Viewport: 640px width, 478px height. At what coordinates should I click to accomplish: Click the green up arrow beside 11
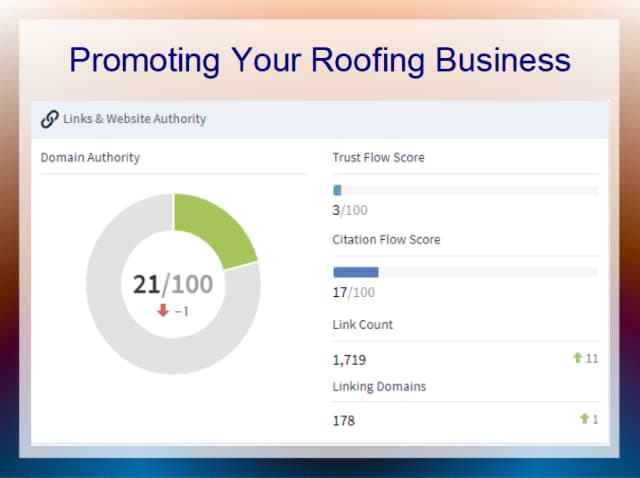pos(577,358)
